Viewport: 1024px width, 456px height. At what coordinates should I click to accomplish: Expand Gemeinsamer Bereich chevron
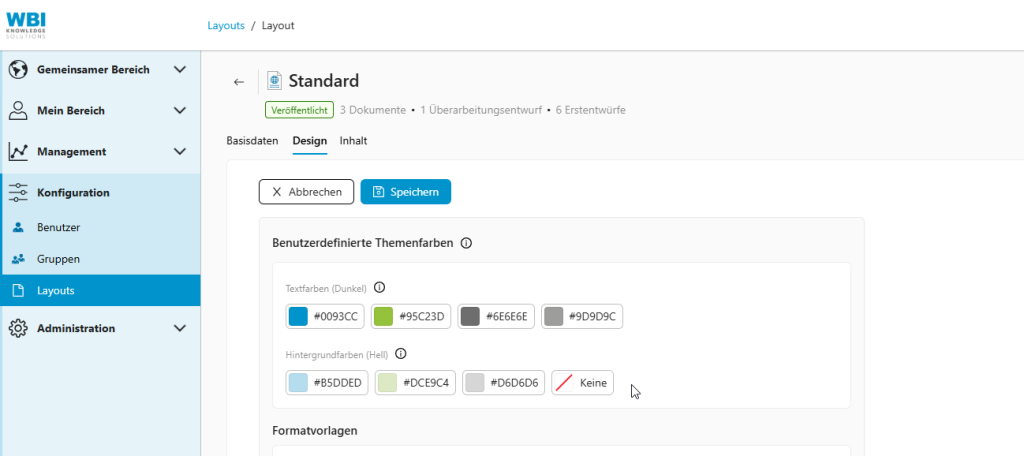180,69
